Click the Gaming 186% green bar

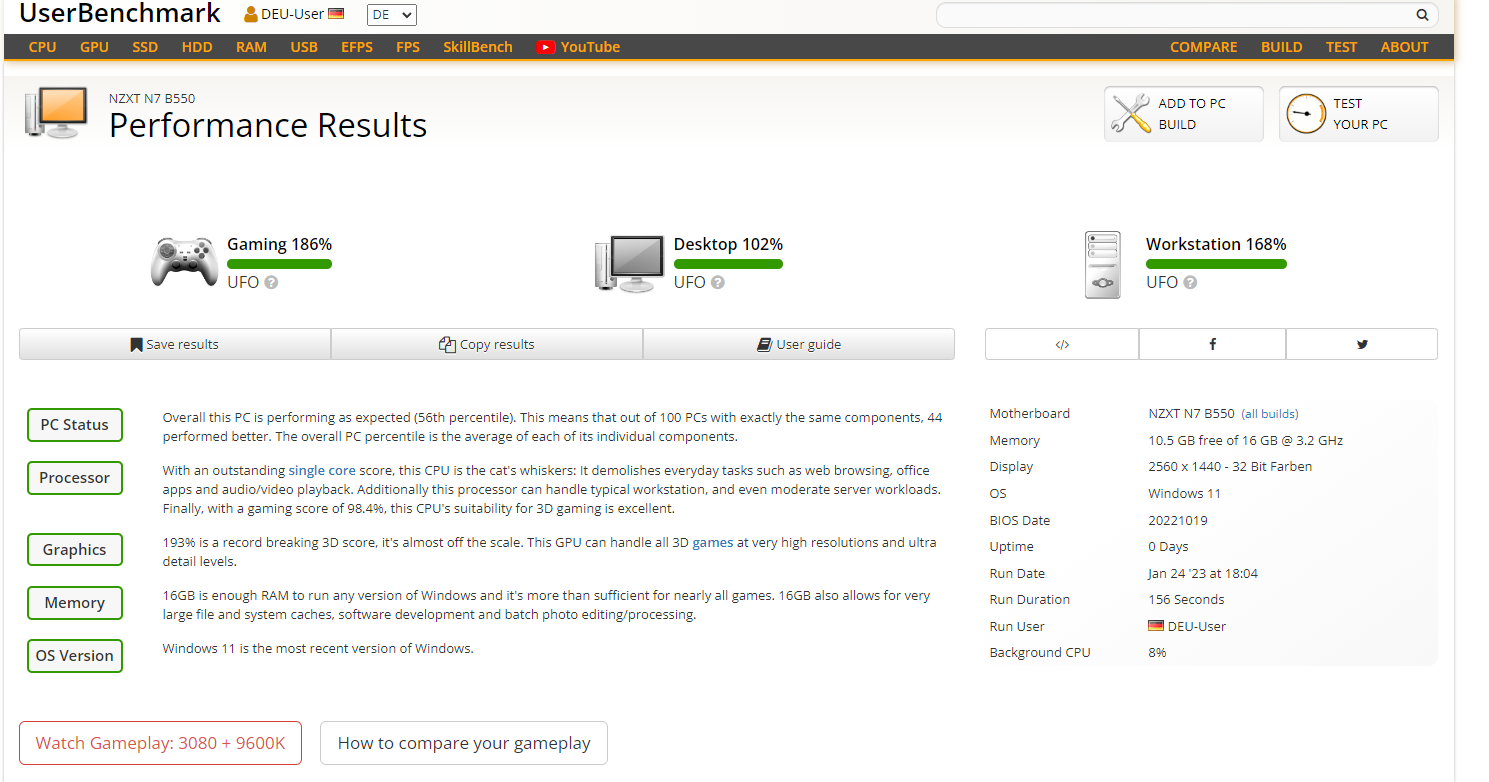pos(279,264)
